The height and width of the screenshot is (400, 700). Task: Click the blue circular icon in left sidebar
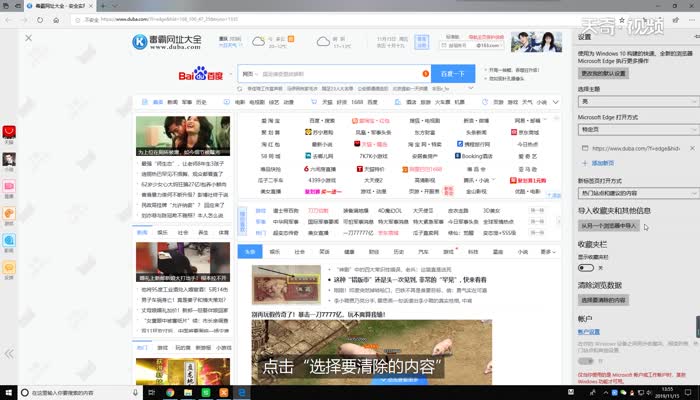point(9,240)
